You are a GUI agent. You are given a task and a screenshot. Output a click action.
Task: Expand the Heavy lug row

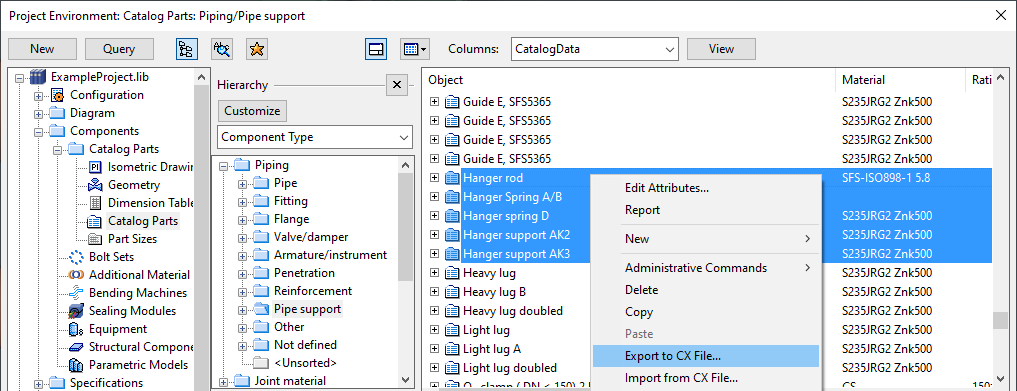[435, 273]
